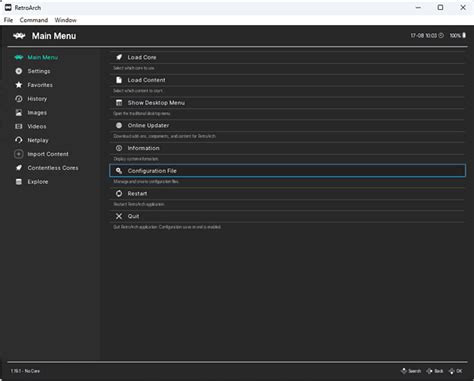This screenshot has height=381, width=474.
Task: Click the History clock icon
Action: (x=19, y=99)
